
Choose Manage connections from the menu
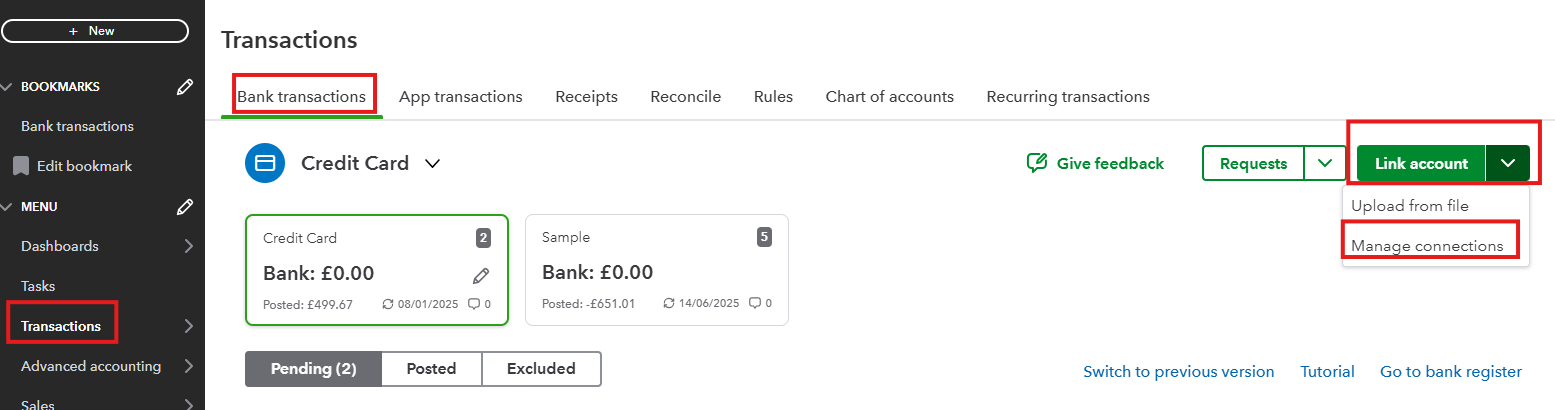[x=1427, y=246]
